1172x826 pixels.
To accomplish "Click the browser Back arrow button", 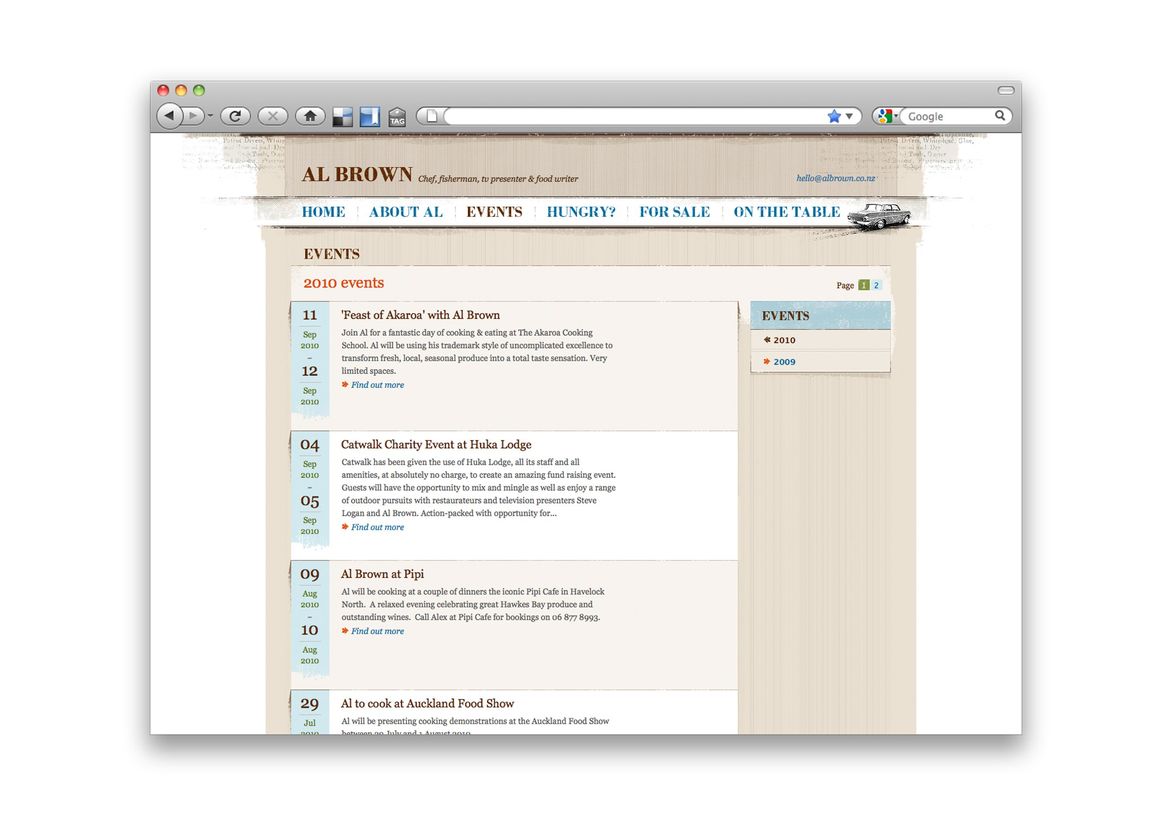I will pyautogui.click(x=169, y=116).
